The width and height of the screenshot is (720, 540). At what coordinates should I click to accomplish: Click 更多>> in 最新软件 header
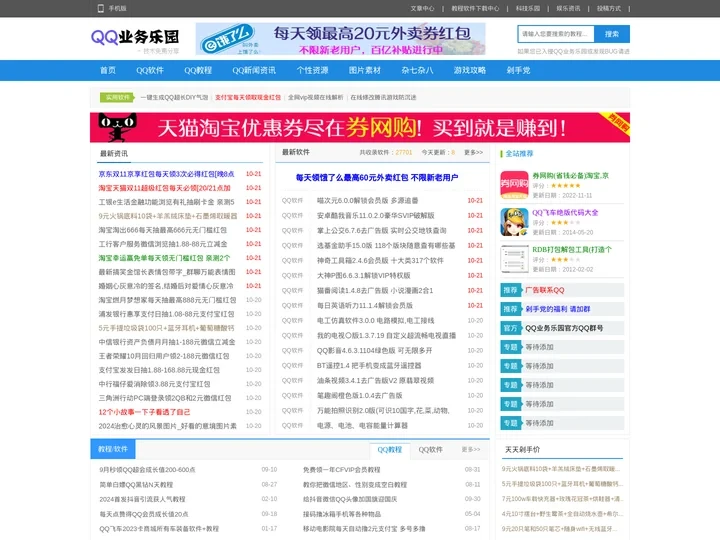[x=473, y=152]
